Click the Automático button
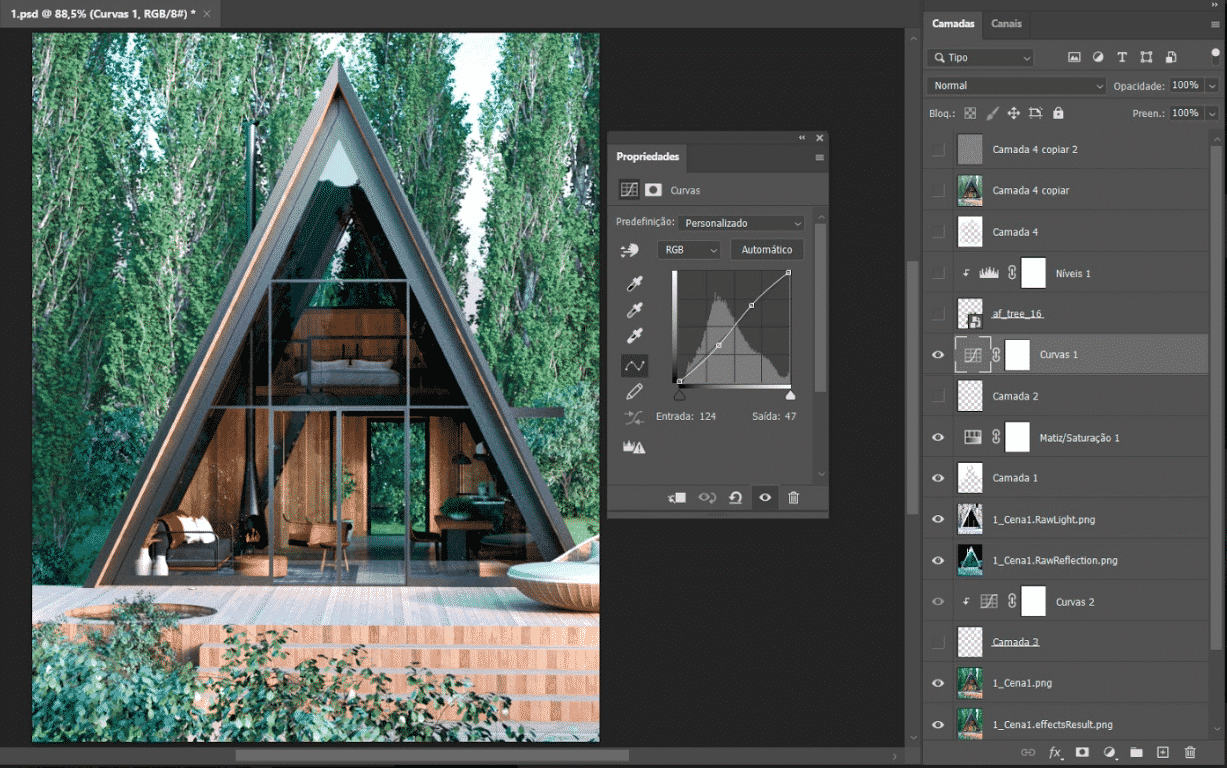Viewport: 1227px width, 768px height. [x=767, y=250]
